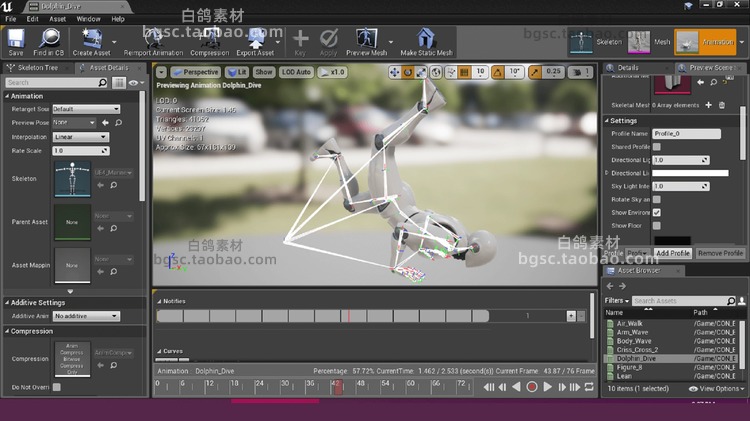Open Preview Pose None dropdown
Image resolution: width=750 pixels, height=421 pixels.
pos(74,122)
